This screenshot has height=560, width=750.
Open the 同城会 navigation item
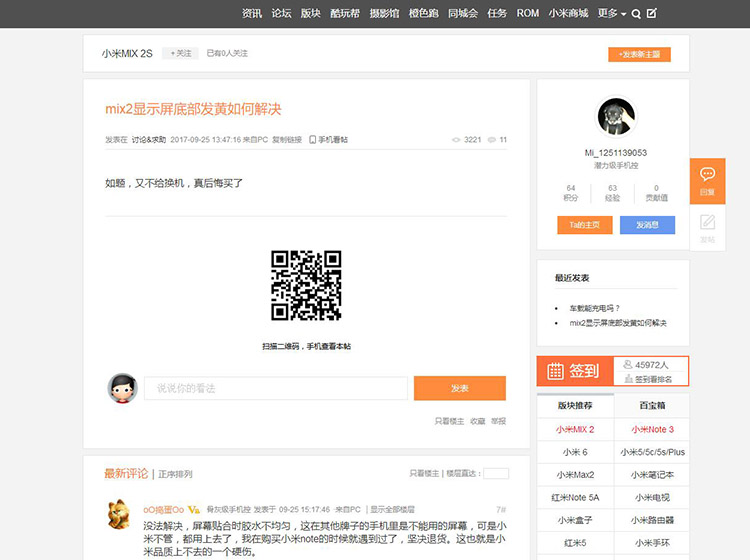pos(463,13)
